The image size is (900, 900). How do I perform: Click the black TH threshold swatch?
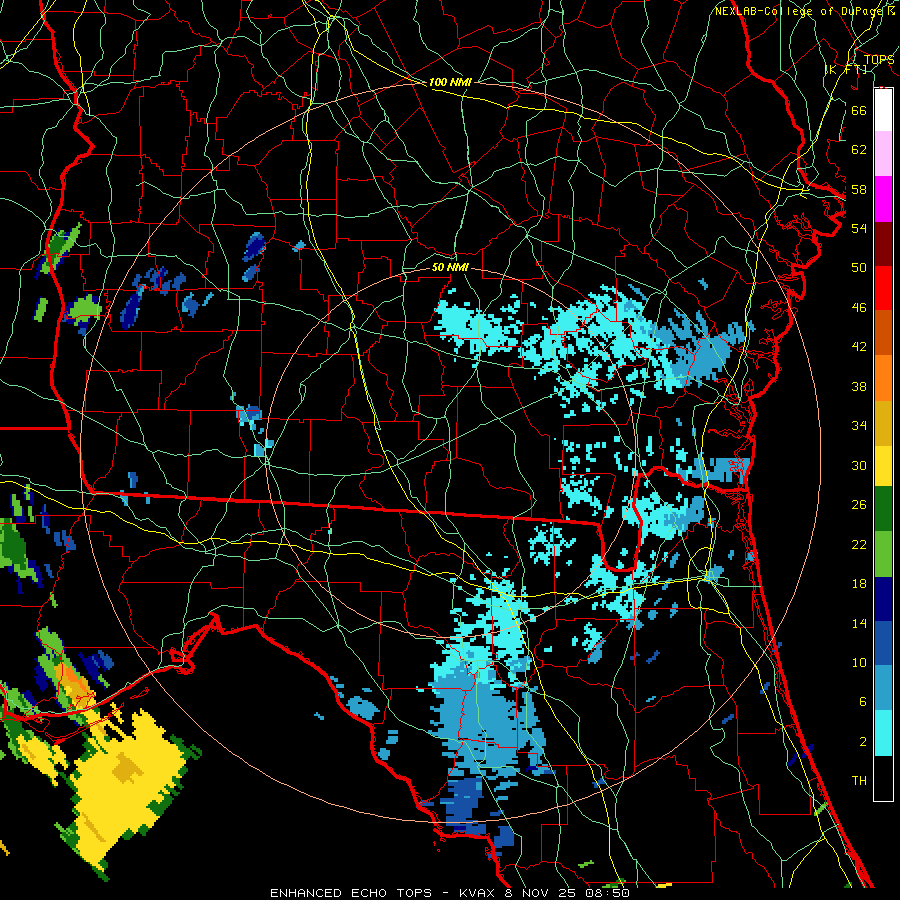coord(883,778)
